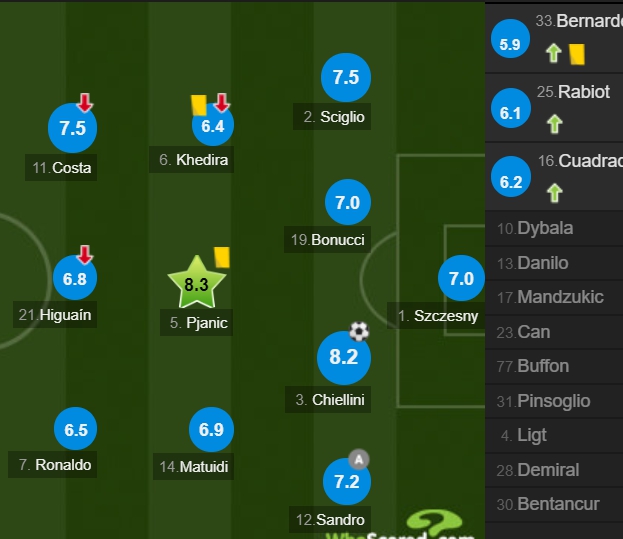
Task: Click the red substitution arrow on Costa
Action: pyautogui.click(x=85, y=102)
